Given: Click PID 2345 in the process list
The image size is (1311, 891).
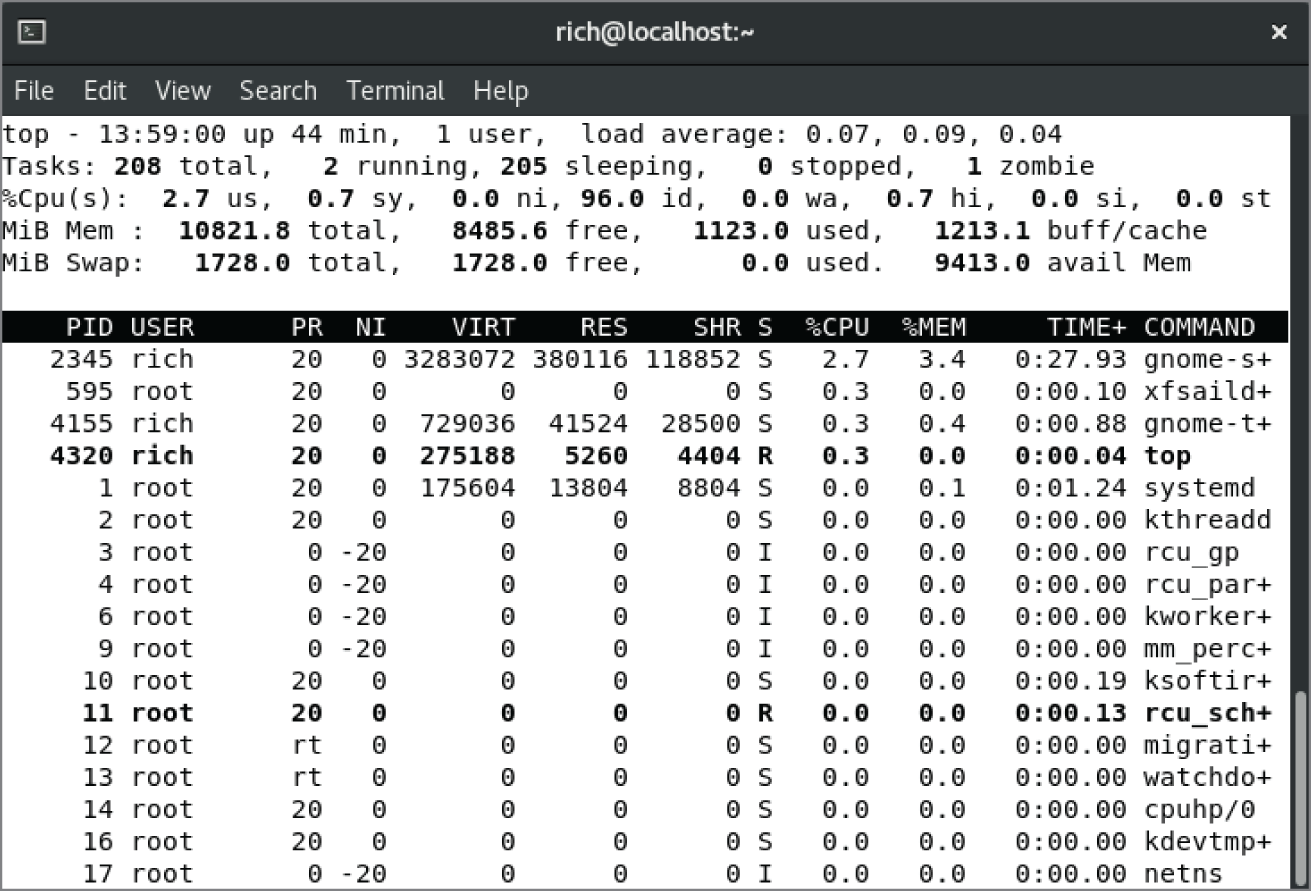Looking at the screenshot, I should (x=81, y=359).
